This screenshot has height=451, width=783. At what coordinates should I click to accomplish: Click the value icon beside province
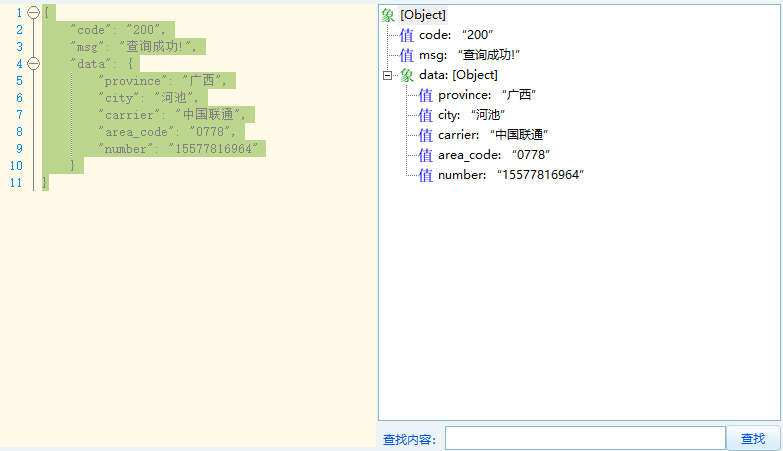coord(425,95)
